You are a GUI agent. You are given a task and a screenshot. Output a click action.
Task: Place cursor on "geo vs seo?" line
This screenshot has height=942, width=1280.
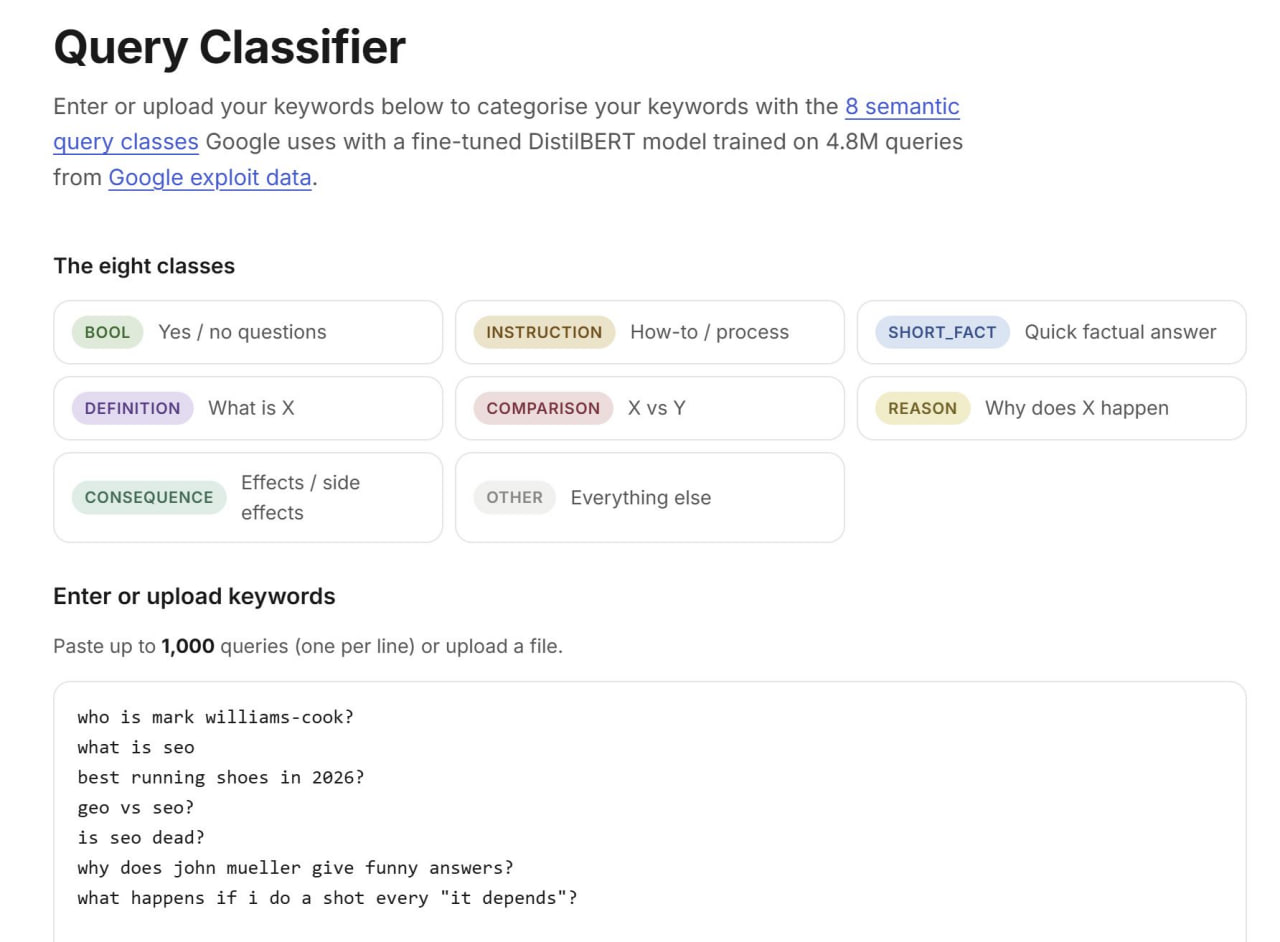point(136,807)
